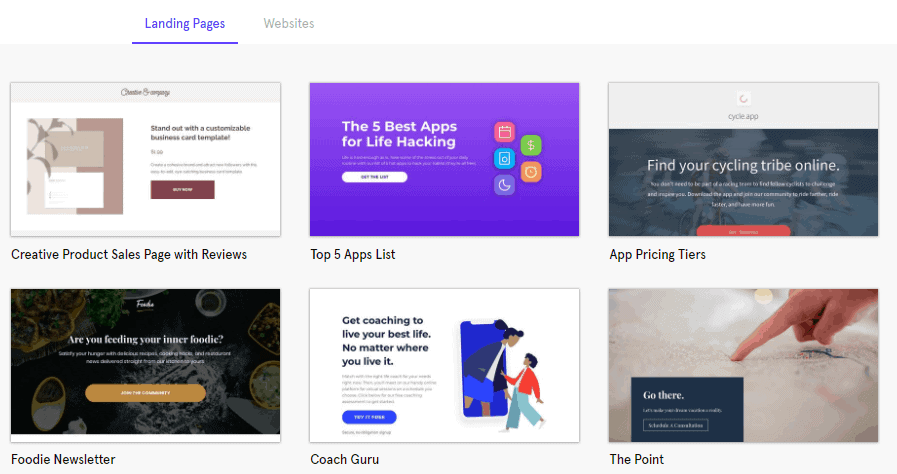Click the red calendar app icon

click(505, 132)
